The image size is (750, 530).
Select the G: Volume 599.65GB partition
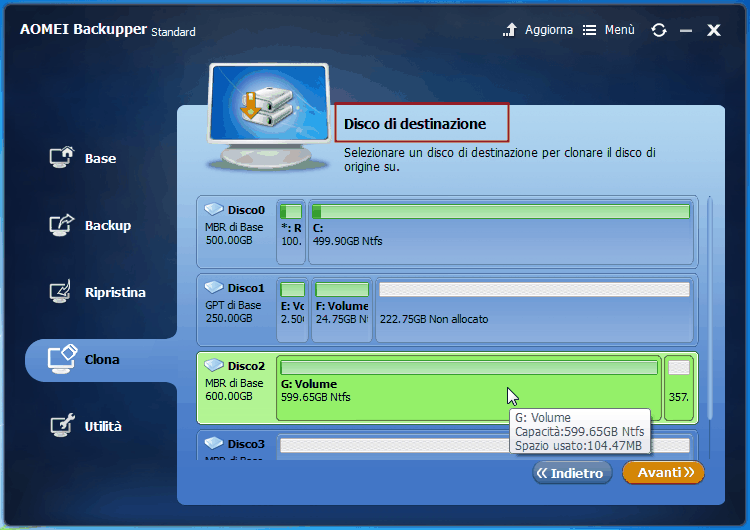click(x=469, y=388)
